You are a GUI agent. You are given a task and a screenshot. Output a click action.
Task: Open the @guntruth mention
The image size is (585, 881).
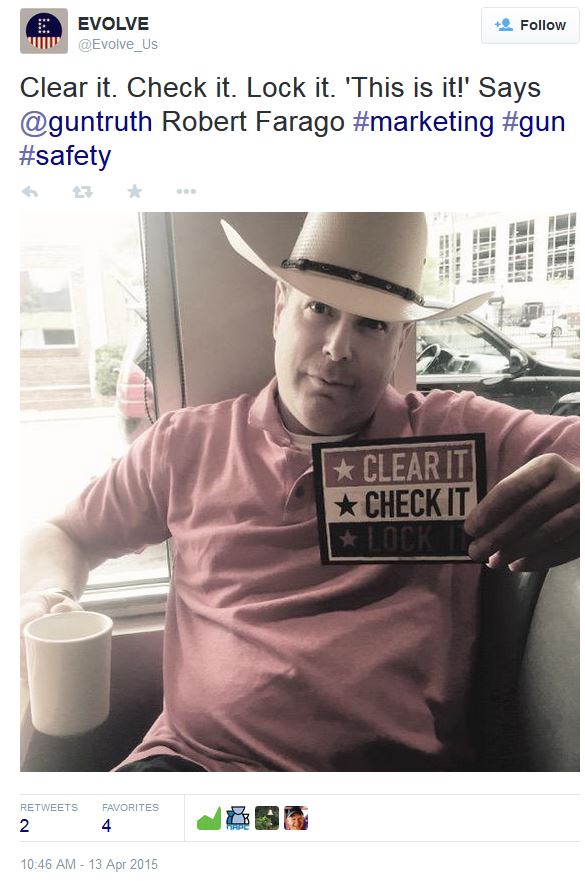click(x=86, y=122)
